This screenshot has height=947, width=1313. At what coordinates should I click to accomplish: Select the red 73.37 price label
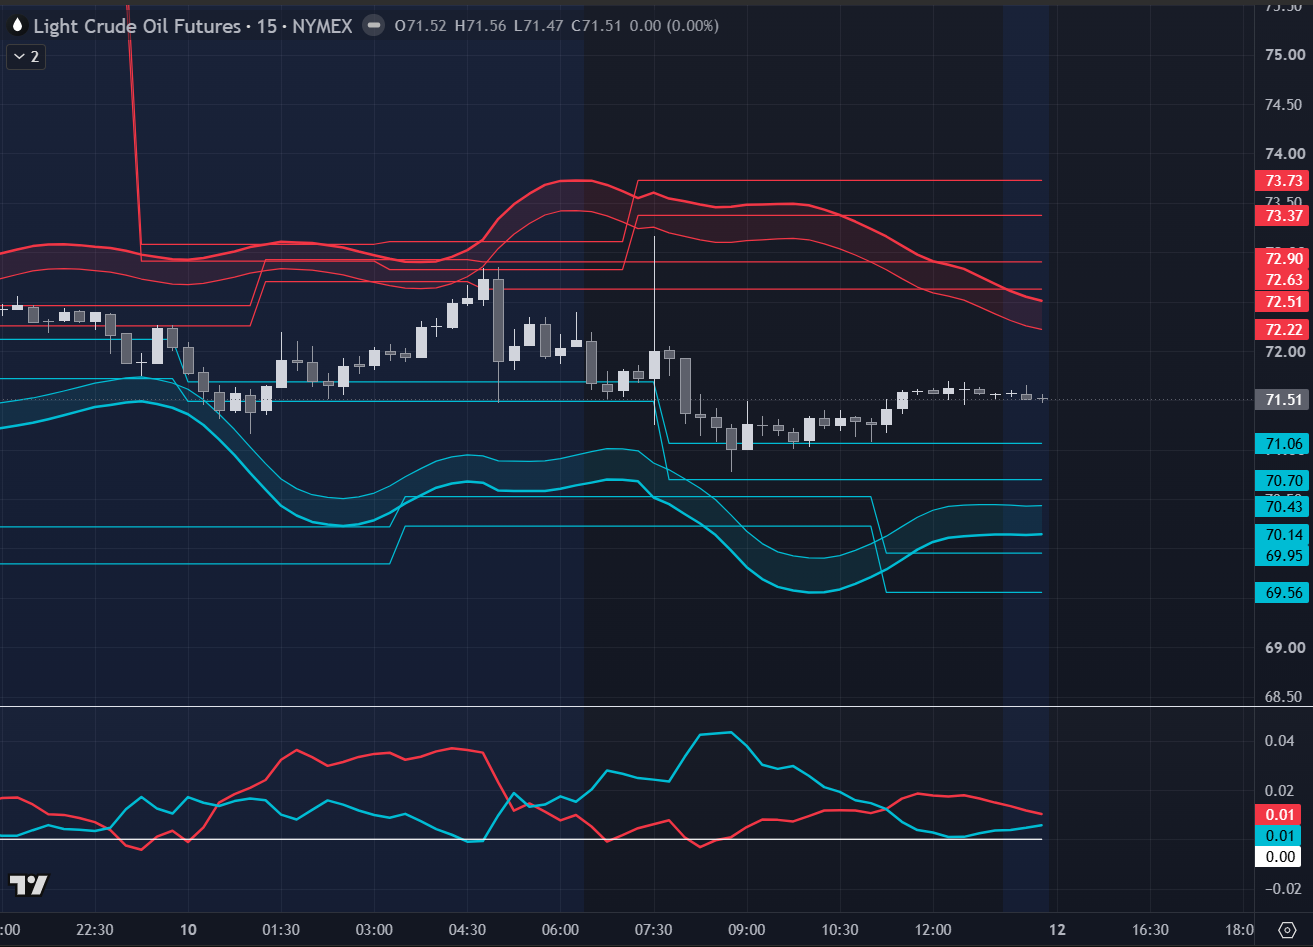[1283, 216]
